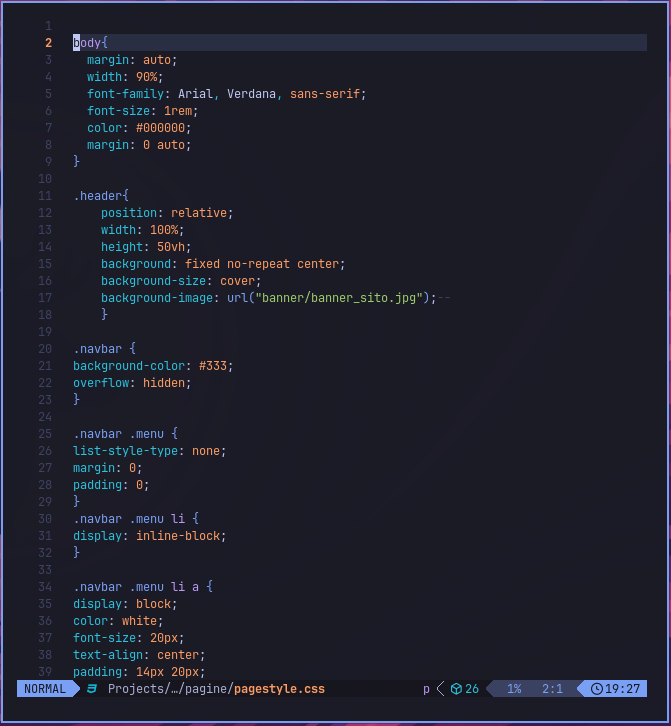The image size is (671, 726).
Task: Click 'display: inline-block;' on line 31
Action: point(150,536)
